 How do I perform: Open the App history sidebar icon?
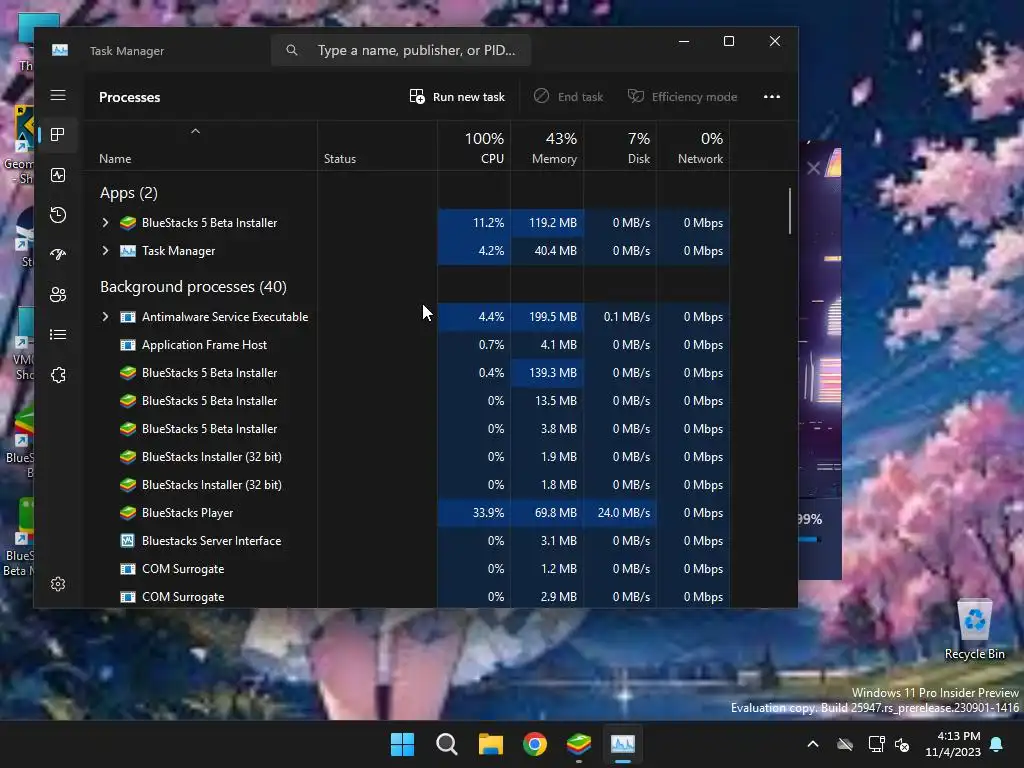(x=58, y=215)
